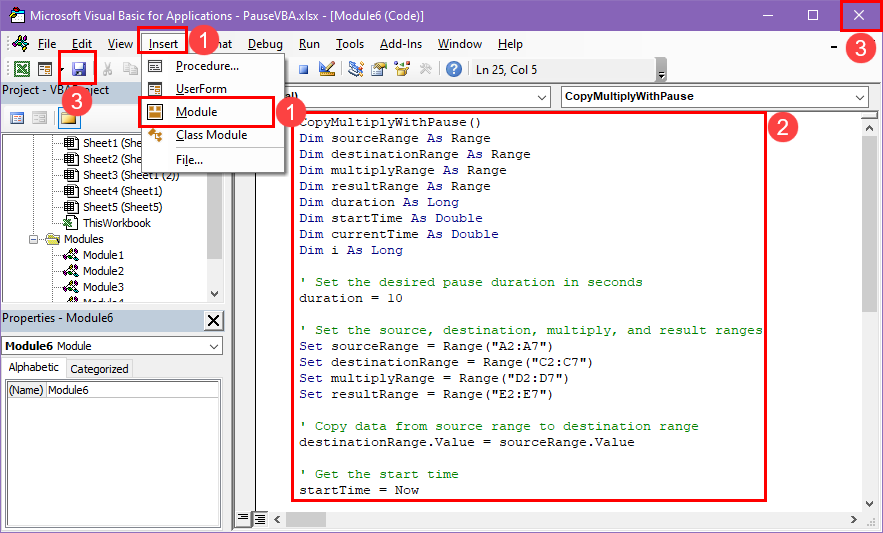Viewport: 883px width, 533px height.
Task: Click the Cut scissors icon
Action: [107, 69]
